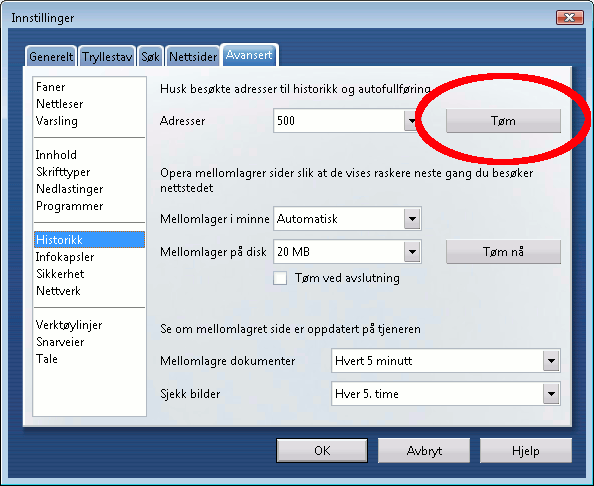
Task: Click the Tøm nå button
Action: (x=503, y=252)
